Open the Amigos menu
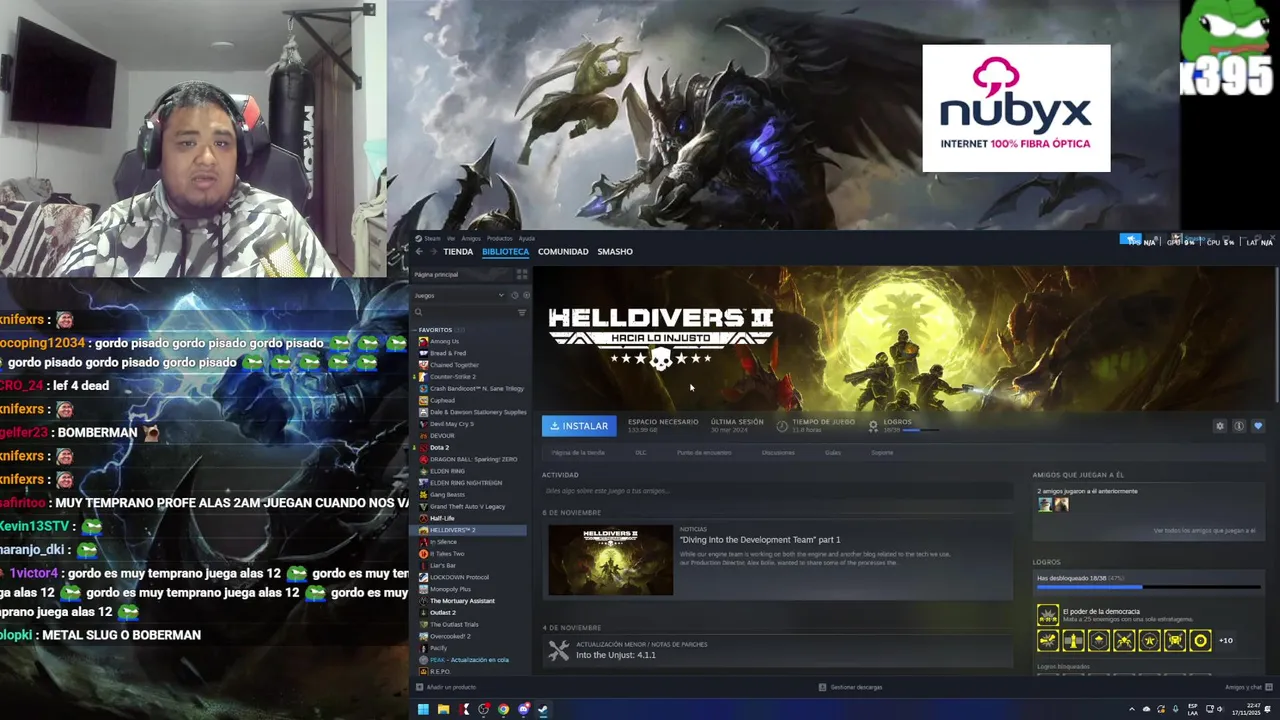 tap(471, 238)
